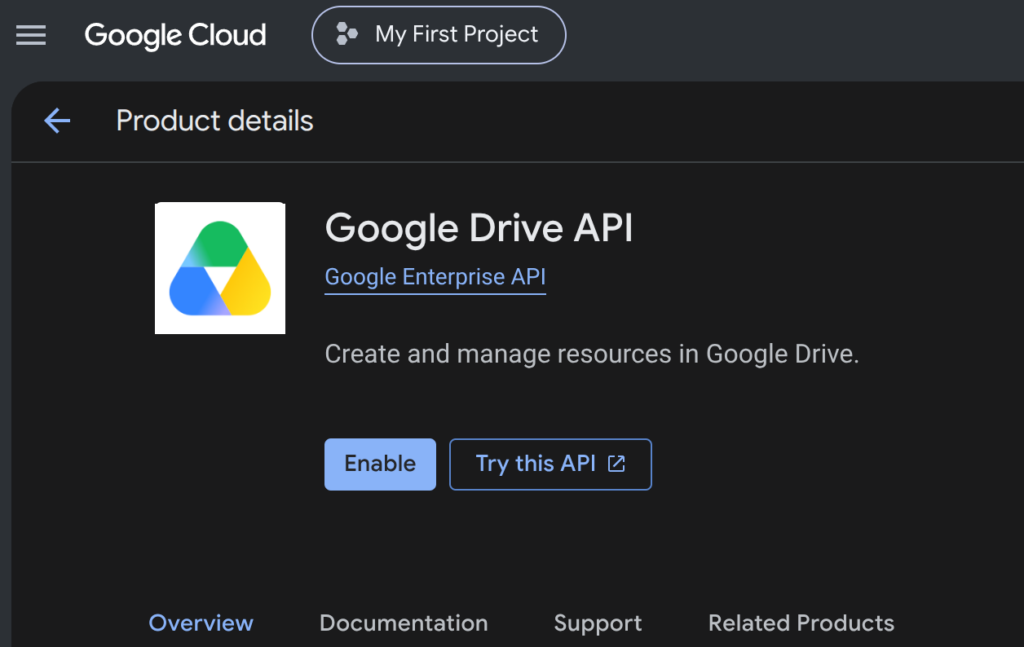Viewport: 1024px width, 647px height.
Task: Go back using the blue arrow
Action: pos(57,121)
